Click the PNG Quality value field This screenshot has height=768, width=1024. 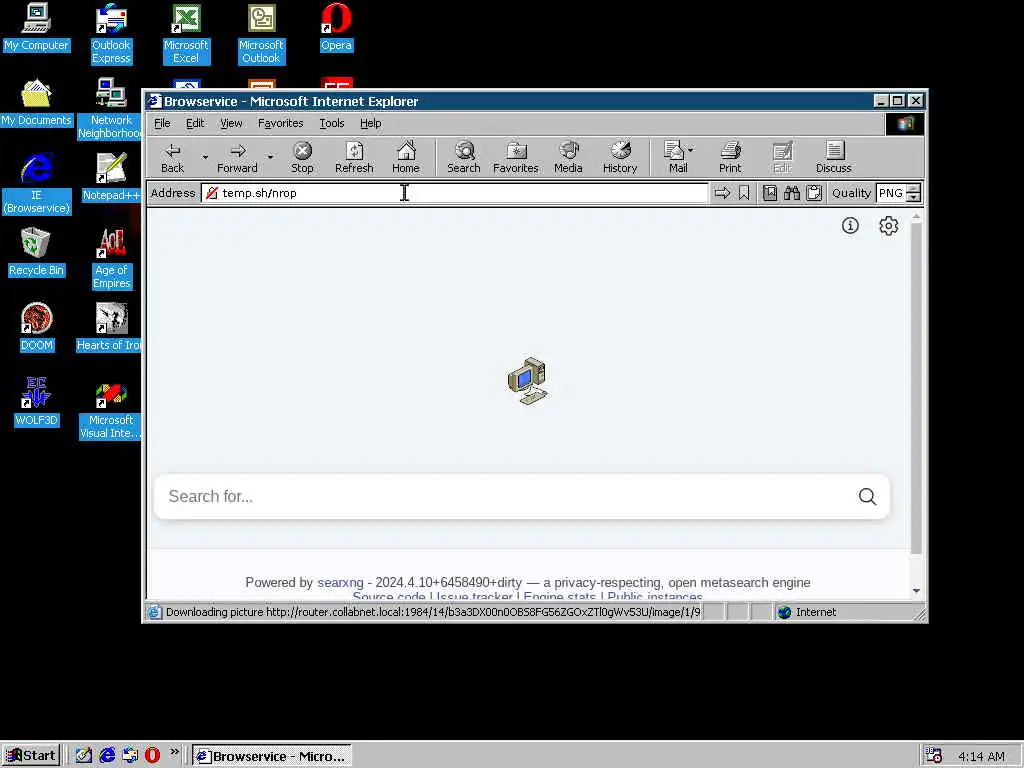click(891, 193)
